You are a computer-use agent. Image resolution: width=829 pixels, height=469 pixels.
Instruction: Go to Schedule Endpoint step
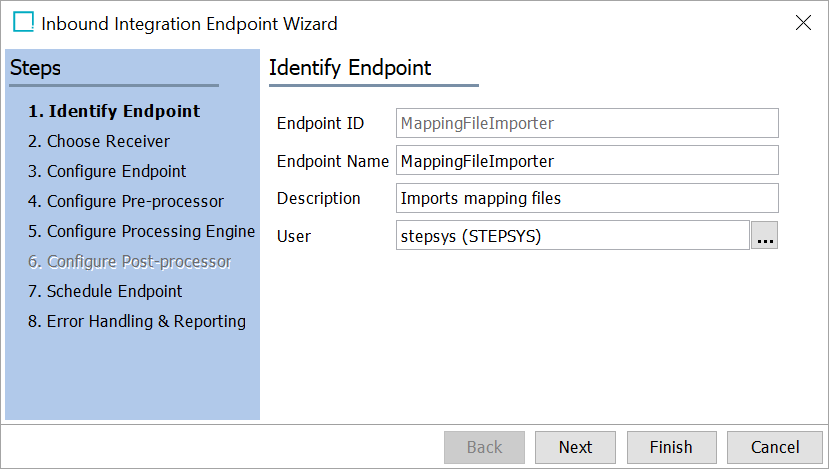click(x=105, y=291)
